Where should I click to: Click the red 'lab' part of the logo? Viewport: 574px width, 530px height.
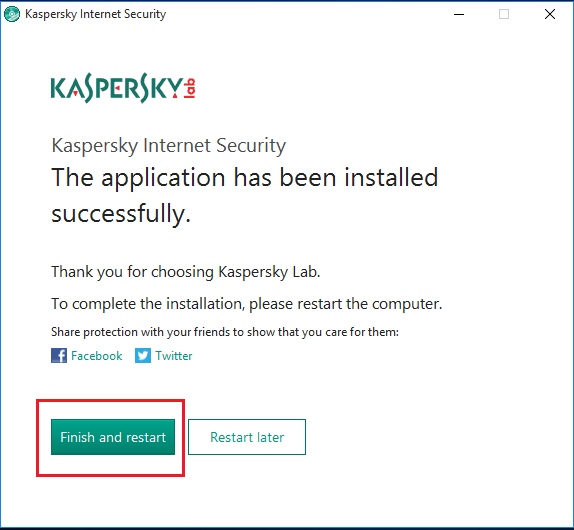coord(190,88)
